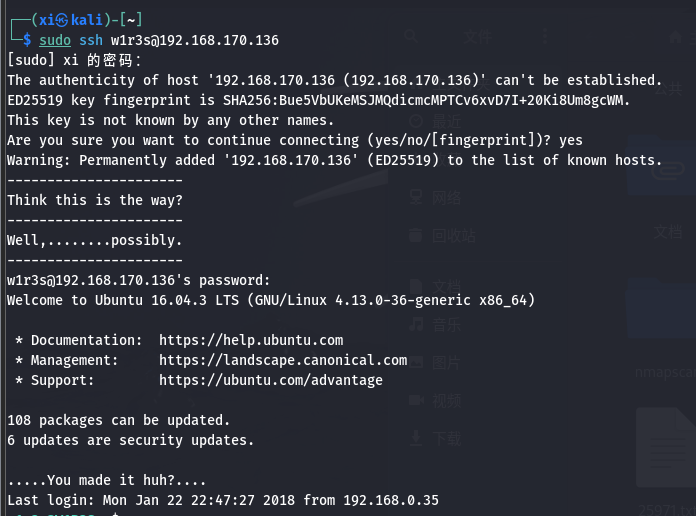
Task: Click the faint search magnifier icon
Action: [411, 36]
